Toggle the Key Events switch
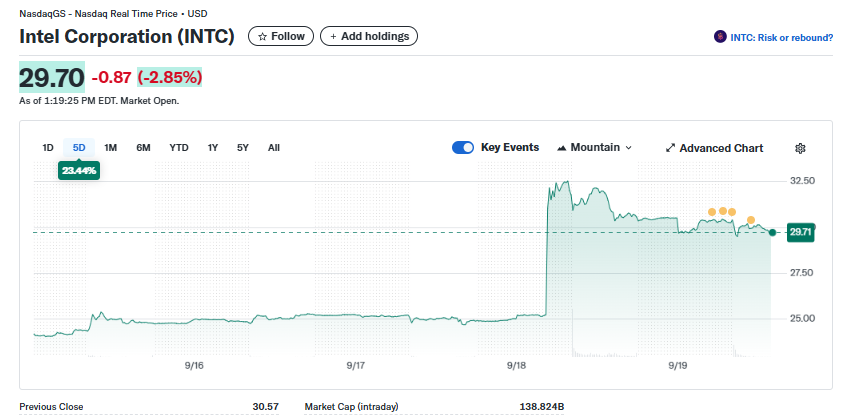This screenshot has height=418, width=846. 463,148
